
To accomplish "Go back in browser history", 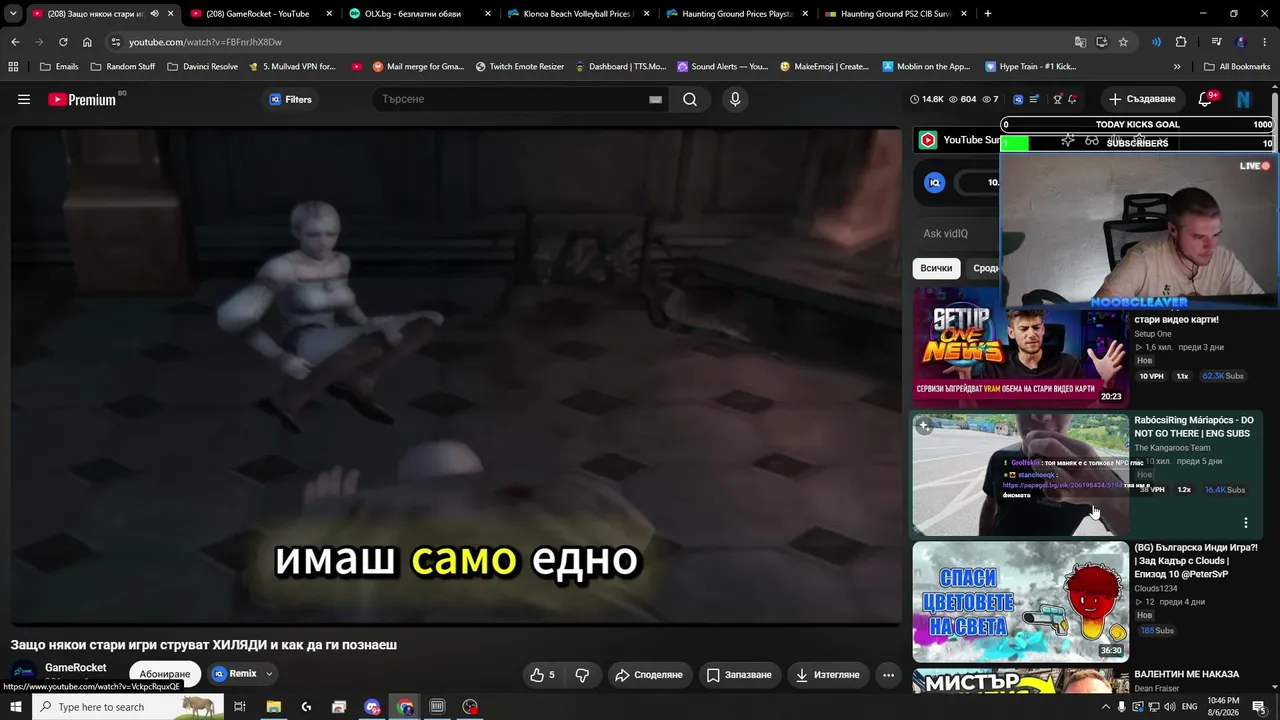I will (x=15, y=42).
